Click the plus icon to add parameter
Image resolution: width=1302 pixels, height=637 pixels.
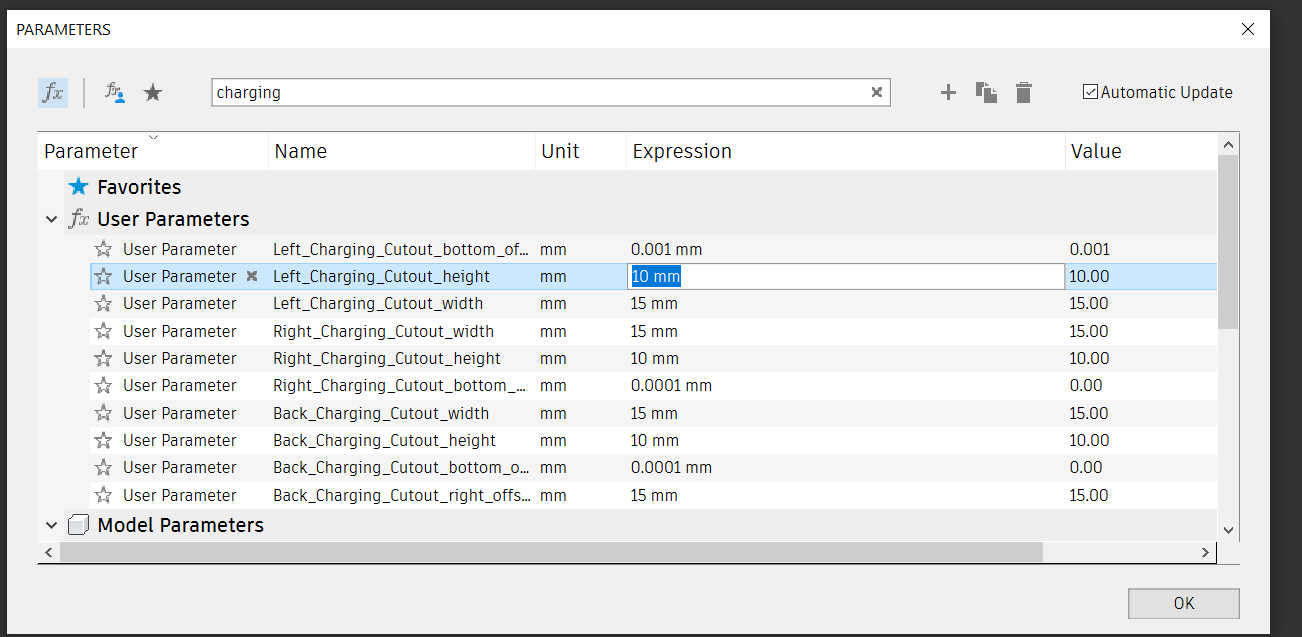point(948,93)
